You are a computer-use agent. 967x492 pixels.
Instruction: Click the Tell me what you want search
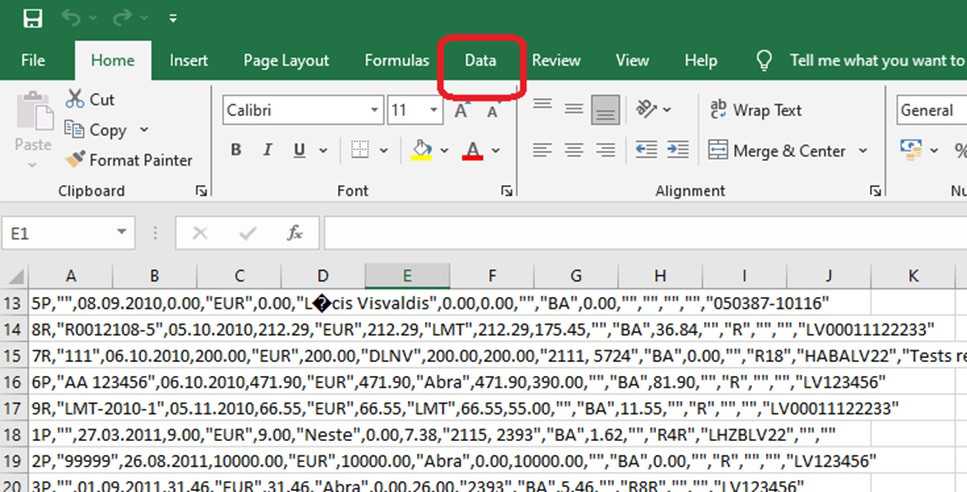click(876, 60)
